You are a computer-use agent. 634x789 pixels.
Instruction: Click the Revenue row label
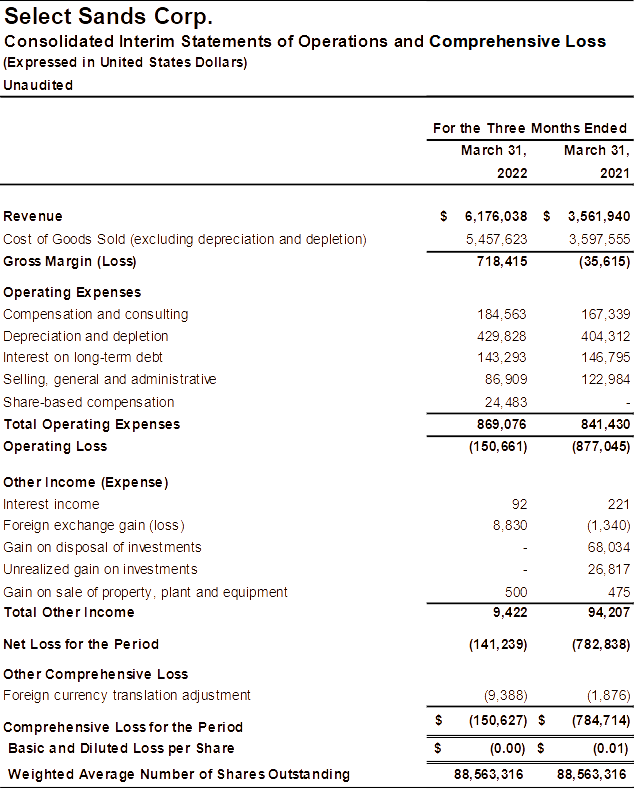33,216
